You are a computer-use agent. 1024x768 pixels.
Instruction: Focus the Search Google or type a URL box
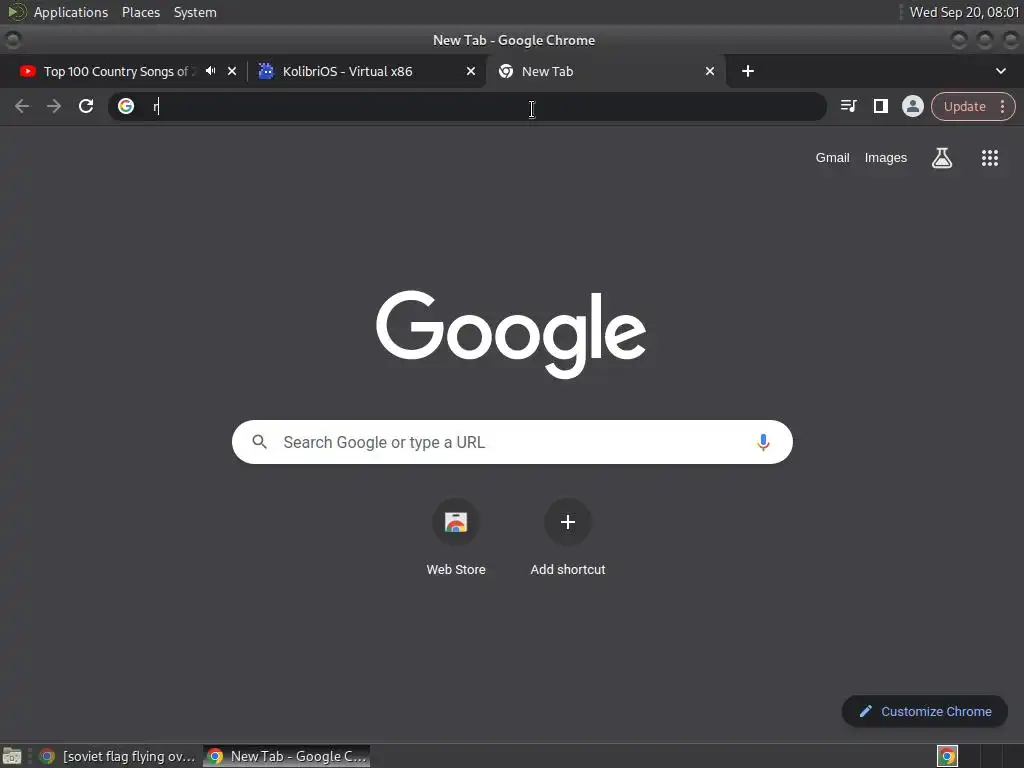pyautogui.click(x=512, y=442)
